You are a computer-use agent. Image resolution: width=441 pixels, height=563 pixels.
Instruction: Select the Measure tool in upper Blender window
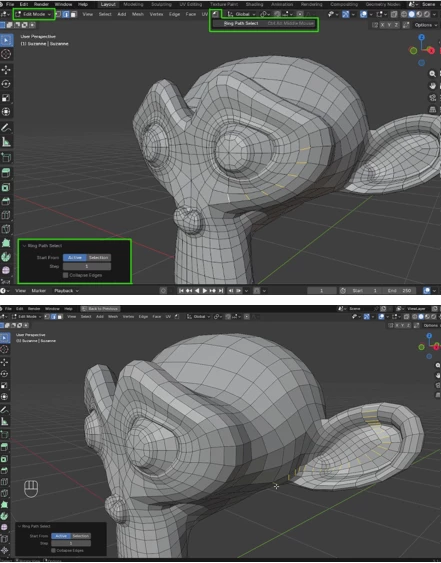point(6,142)
